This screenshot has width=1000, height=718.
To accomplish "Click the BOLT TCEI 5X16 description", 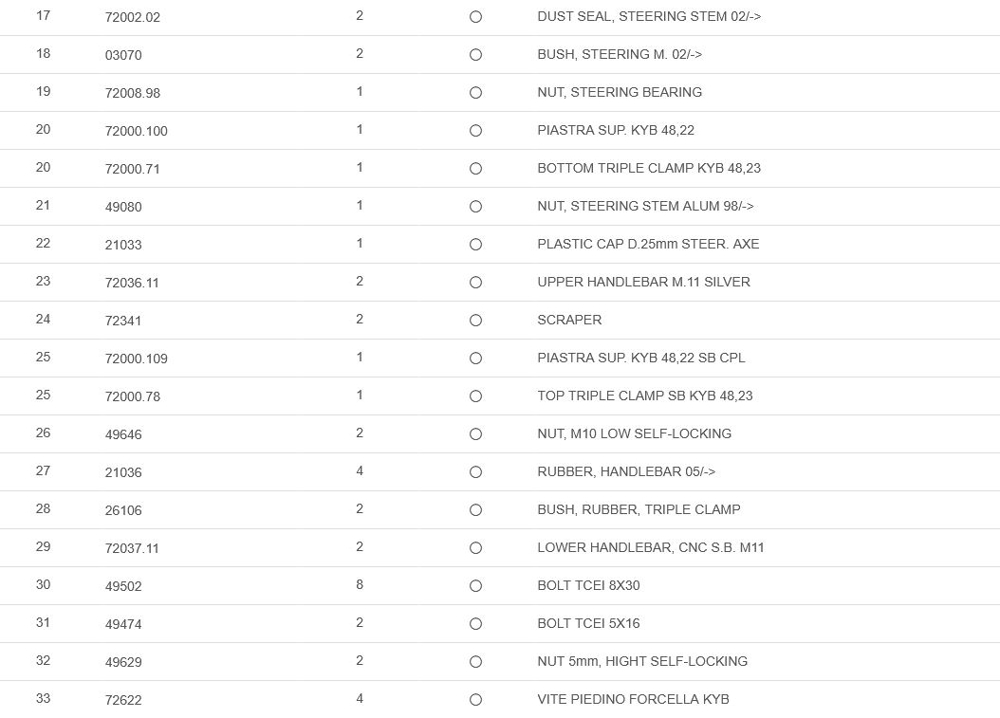I will (588, 624).
